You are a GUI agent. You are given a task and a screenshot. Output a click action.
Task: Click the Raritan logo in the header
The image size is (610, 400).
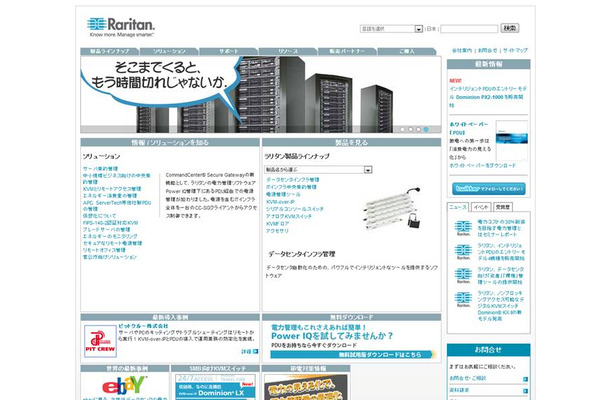coord(121,26)
